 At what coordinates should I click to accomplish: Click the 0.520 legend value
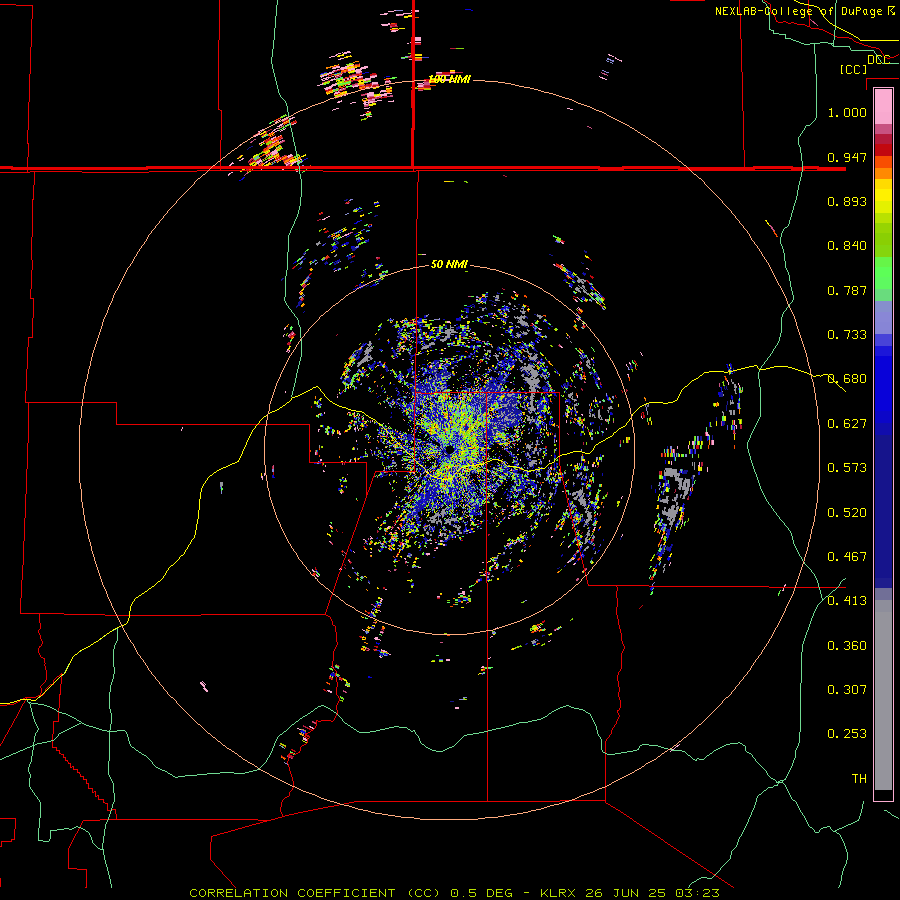click(847, 513)
